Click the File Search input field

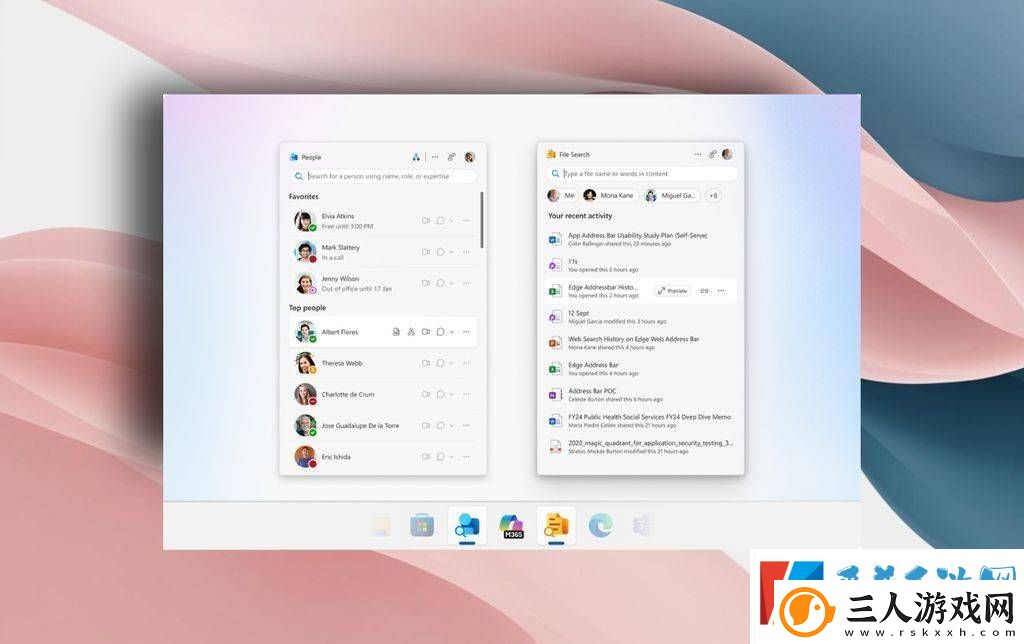(x=641, y=174)
